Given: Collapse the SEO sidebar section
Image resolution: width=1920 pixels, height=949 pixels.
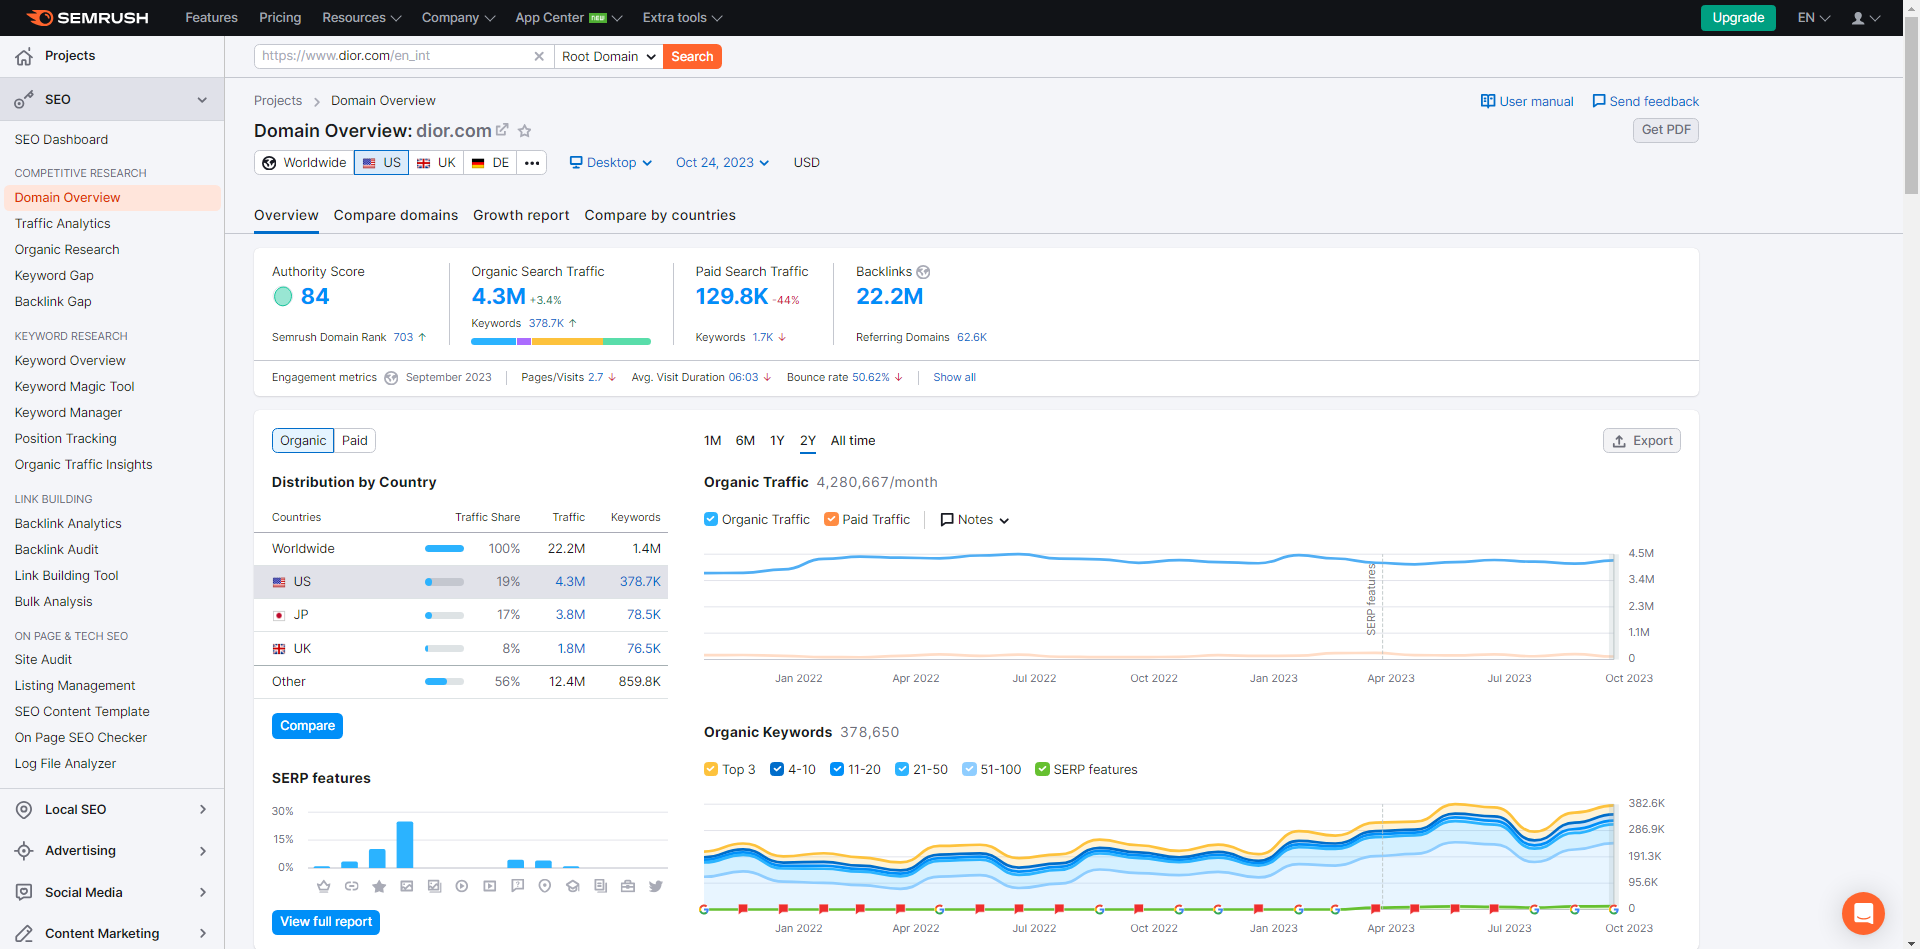Looking at the screenshot, I should [202, 100].
